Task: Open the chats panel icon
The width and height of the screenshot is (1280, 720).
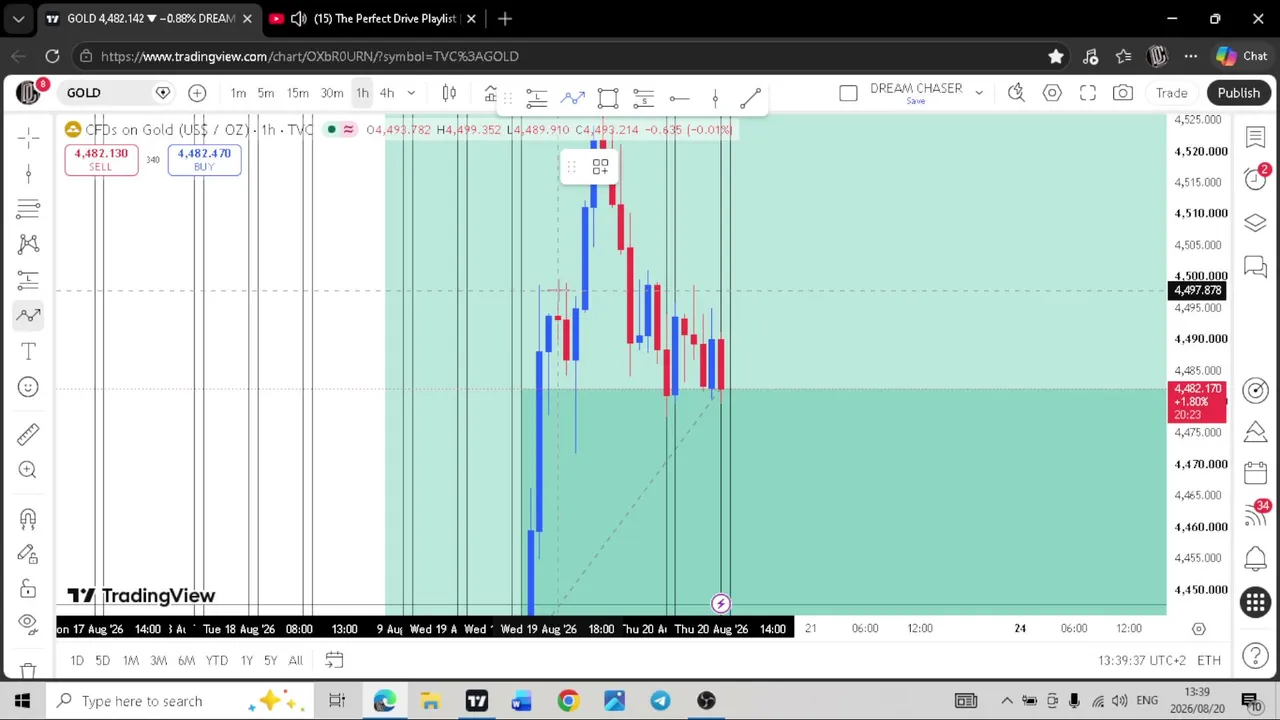Action: (x=1255, y=265)
